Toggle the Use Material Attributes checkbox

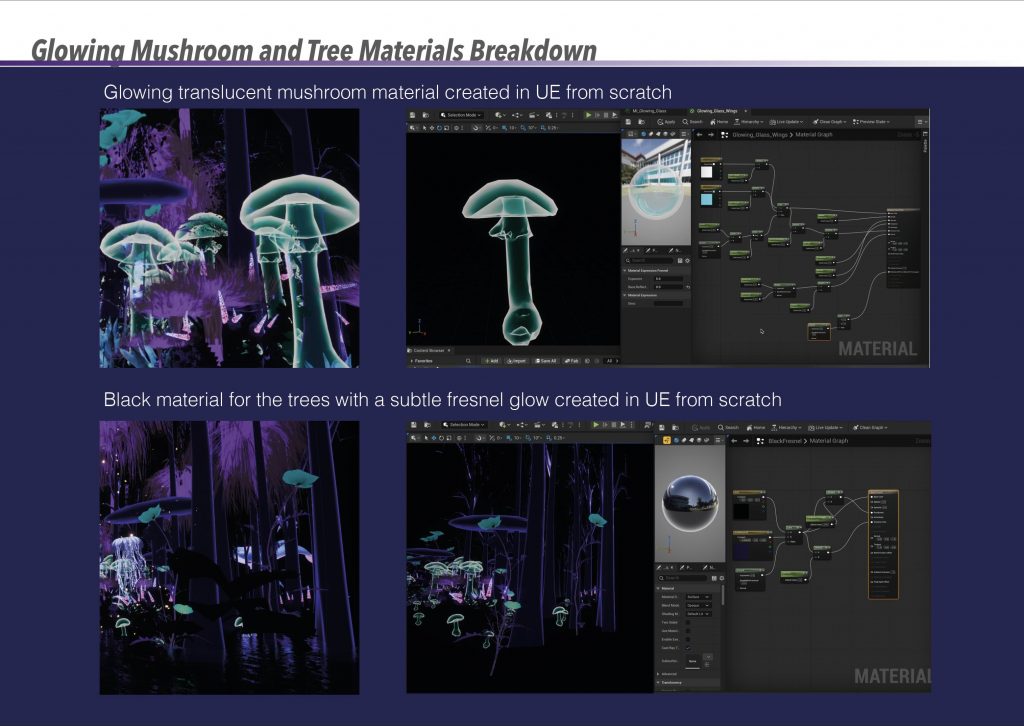687,630
